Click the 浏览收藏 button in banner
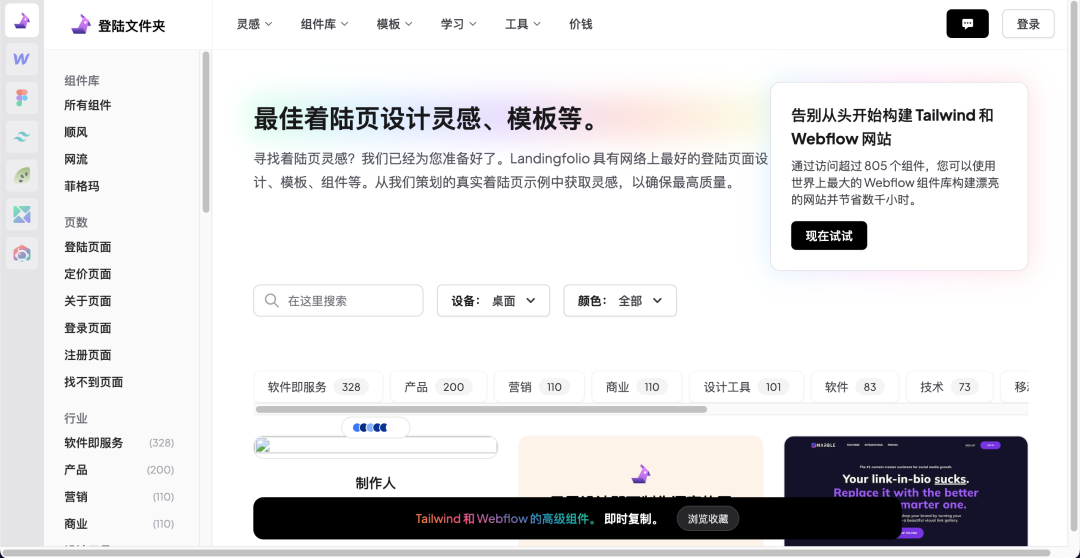The height and width of the screenshot is (558, 1080). tap(708, 519)
